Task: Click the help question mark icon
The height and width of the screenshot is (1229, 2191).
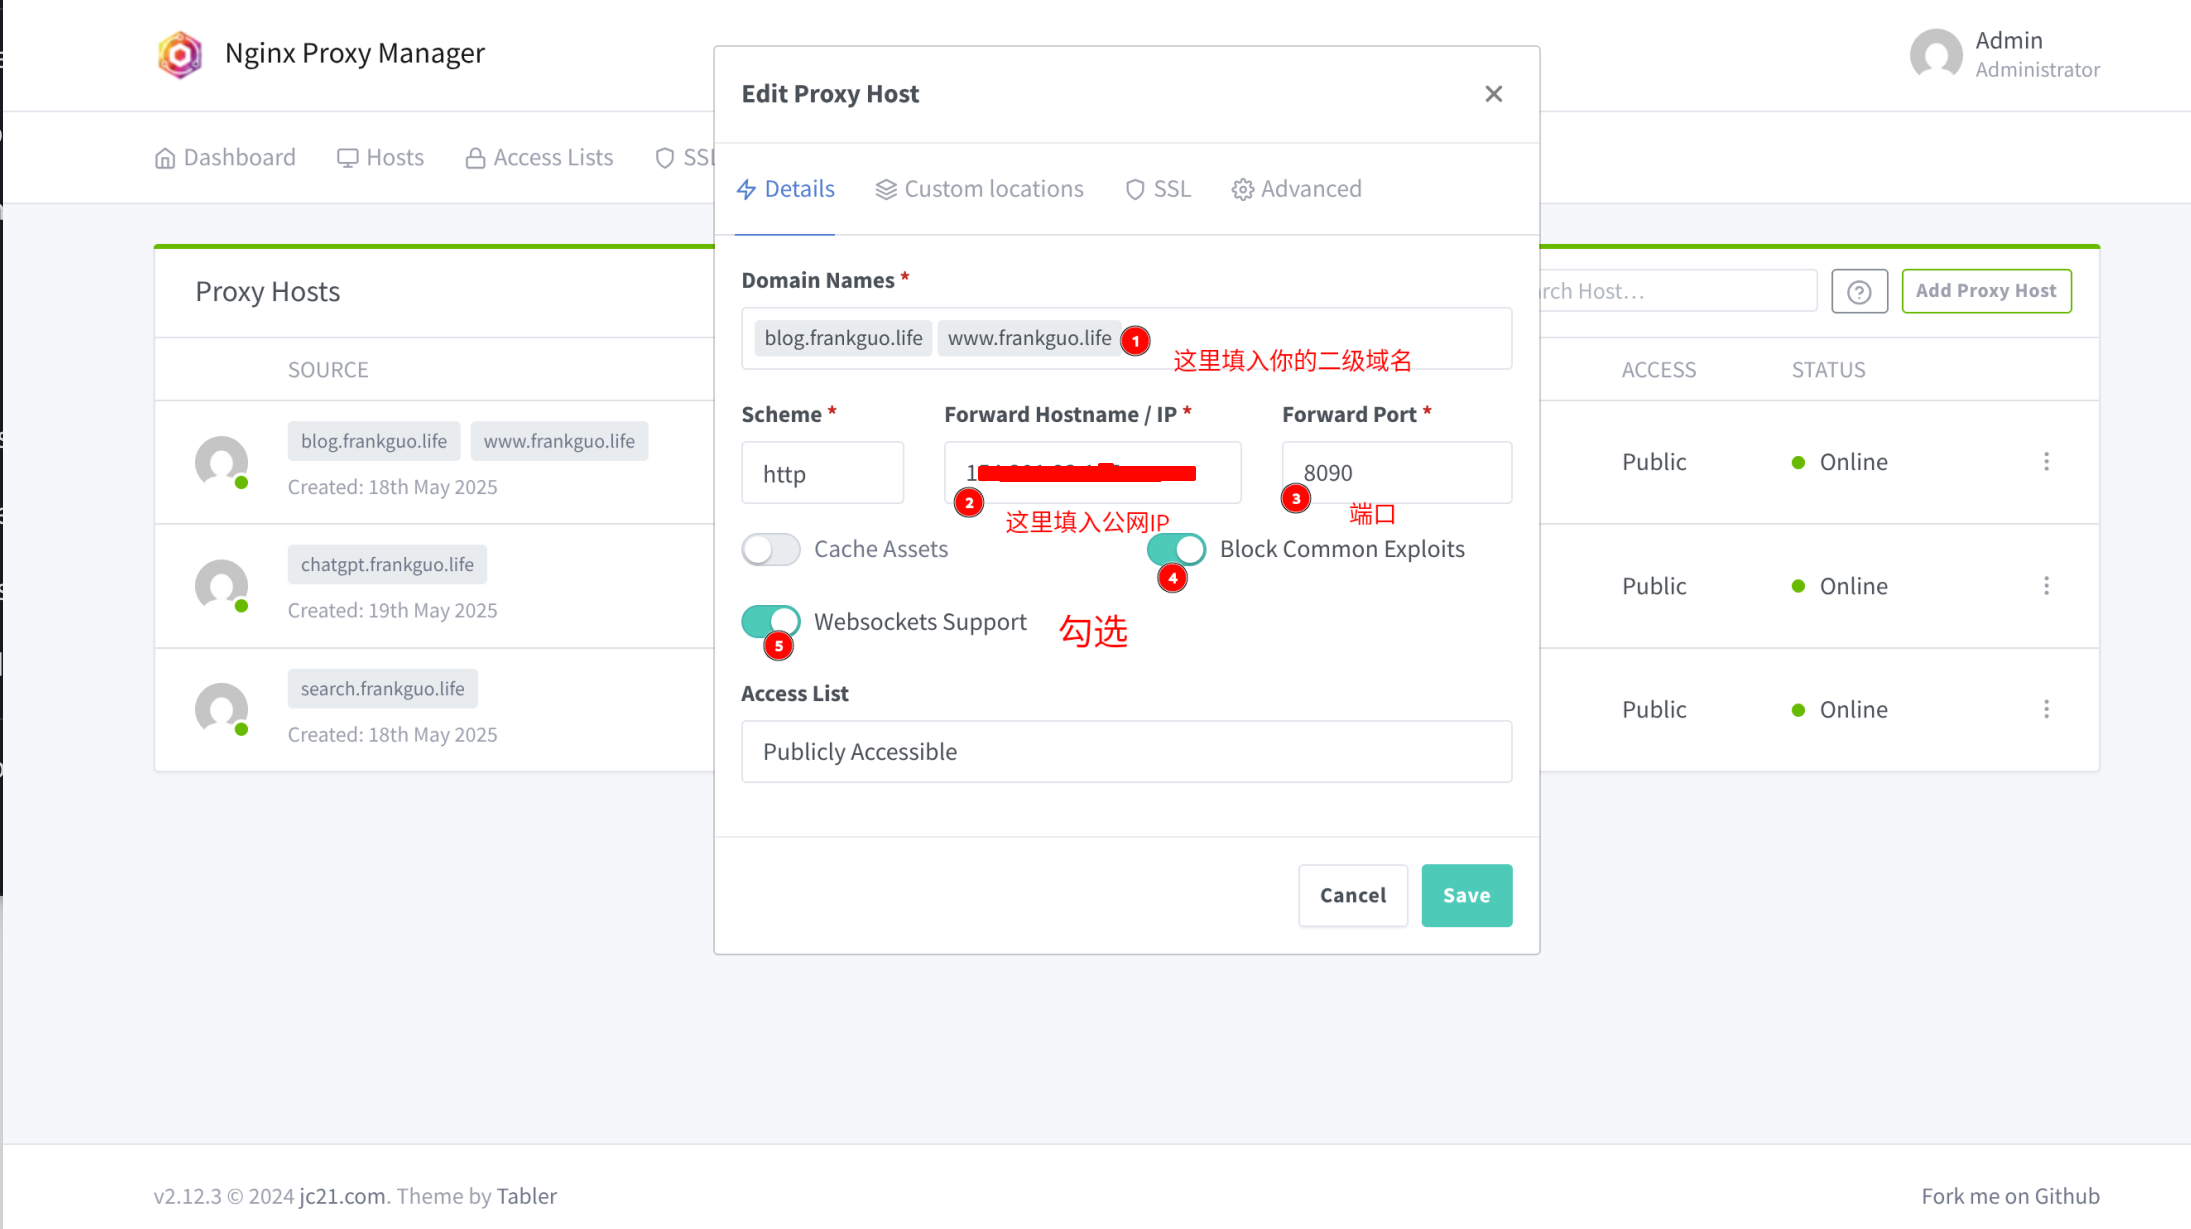Action: point(1859,292)
